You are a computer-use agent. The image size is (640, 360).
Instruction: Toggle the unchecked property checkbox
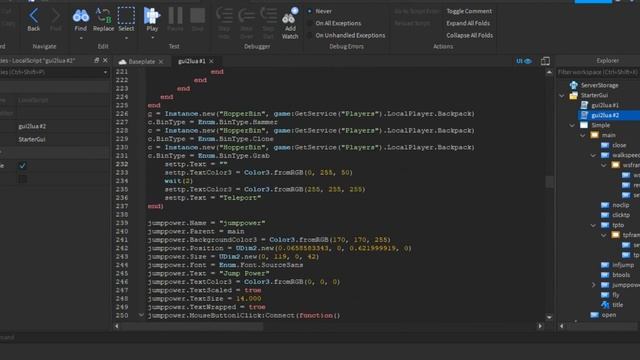(x=22, y=179)
